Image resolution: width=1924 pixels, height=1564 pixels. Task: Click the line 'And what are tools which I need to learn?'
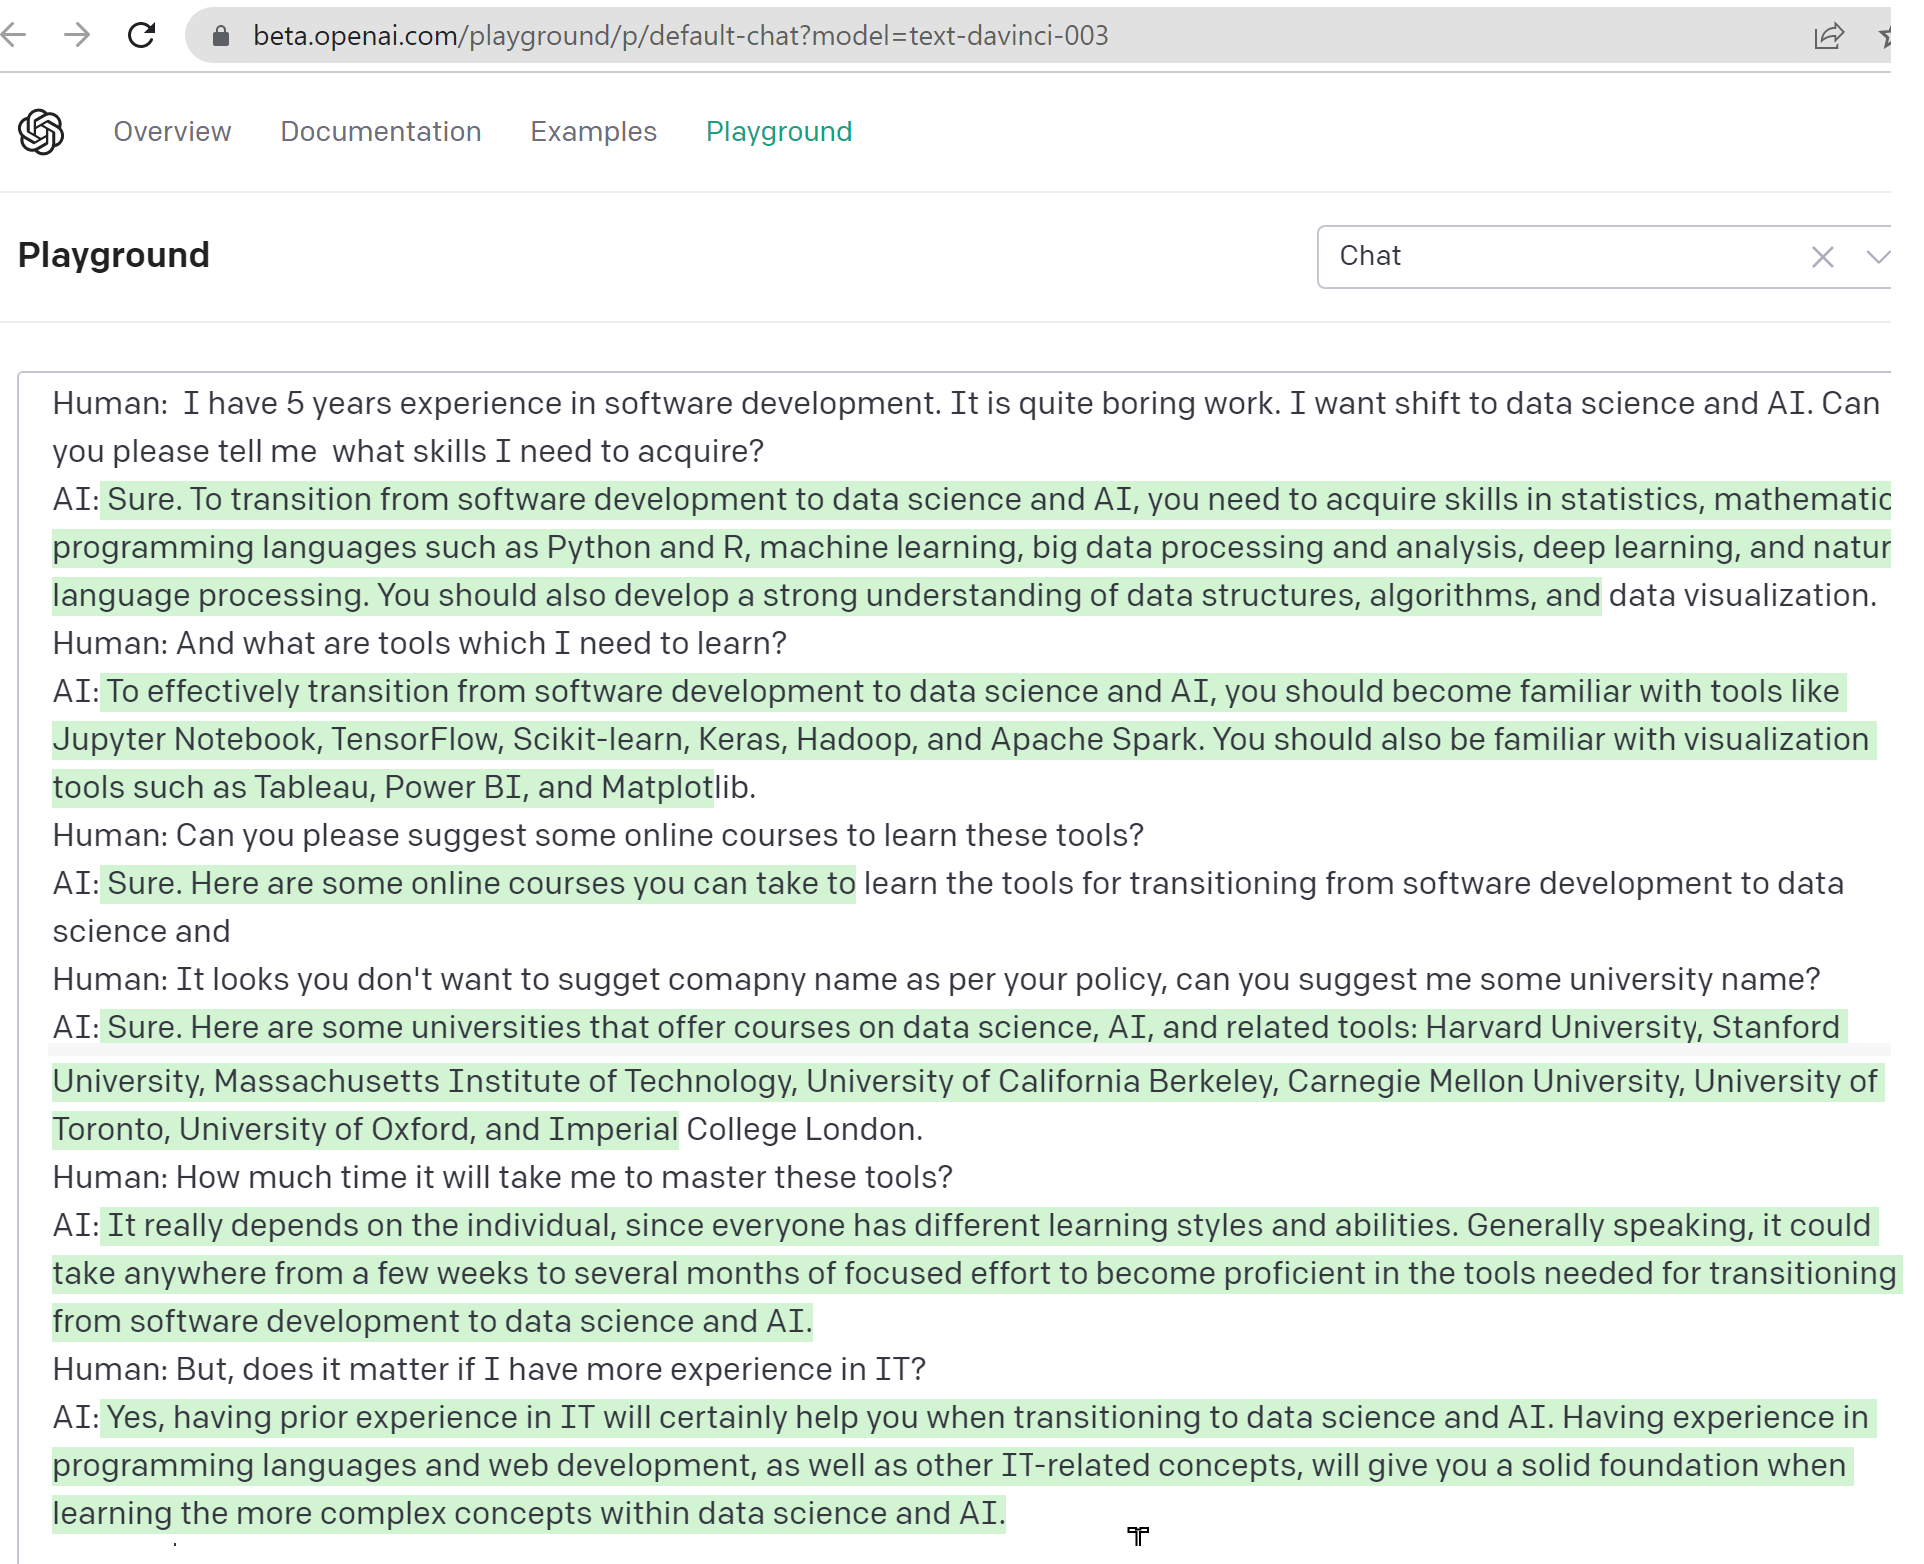tap(419, 643)
